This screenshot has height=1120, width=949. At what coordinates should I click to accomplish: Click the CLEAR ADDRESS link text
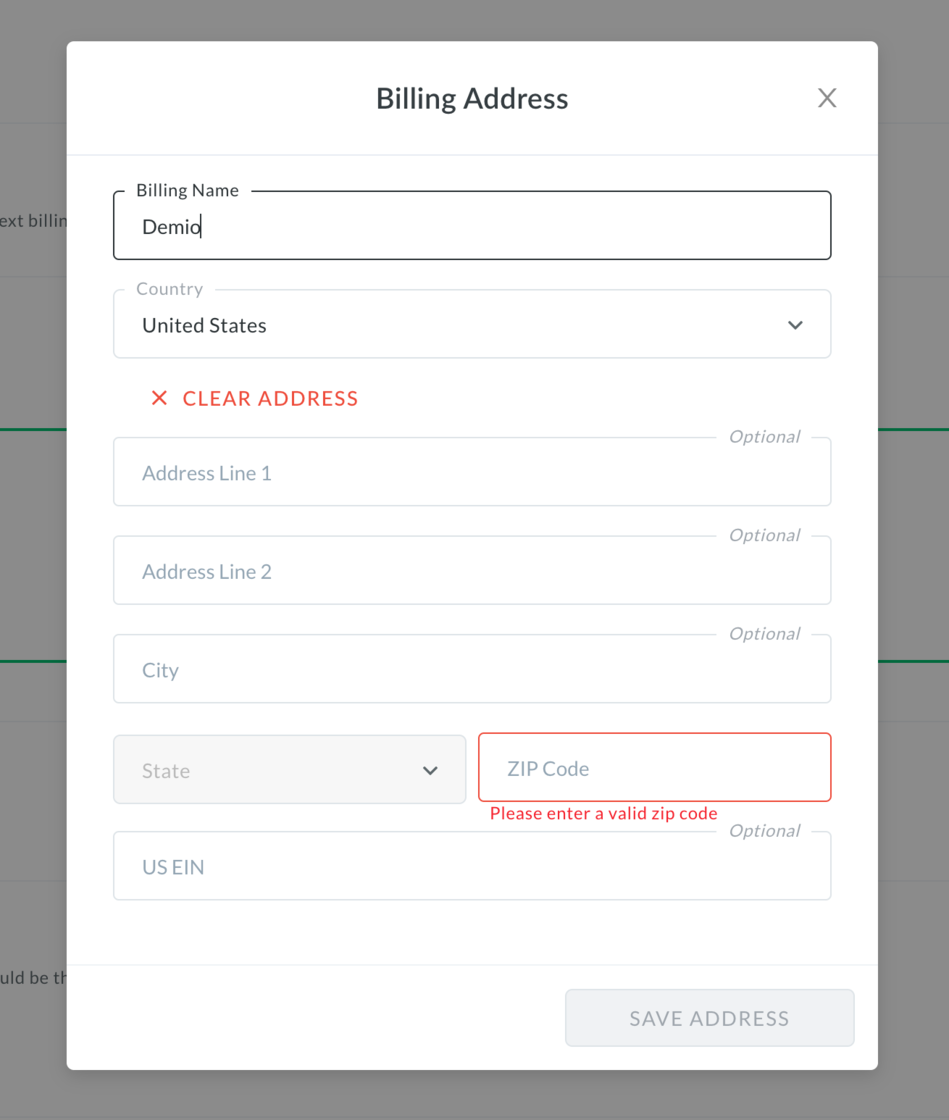(270, 398)
